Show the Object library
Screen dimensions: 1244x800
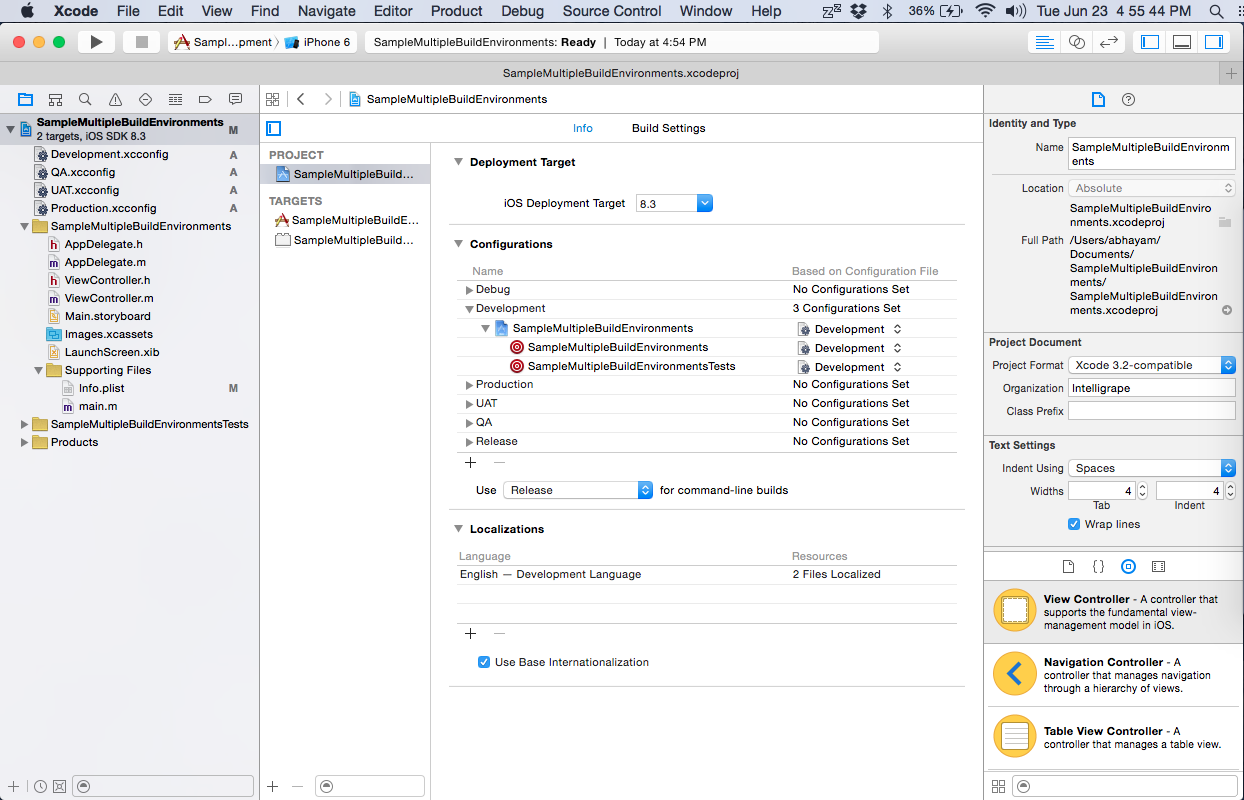(1128, 566)
